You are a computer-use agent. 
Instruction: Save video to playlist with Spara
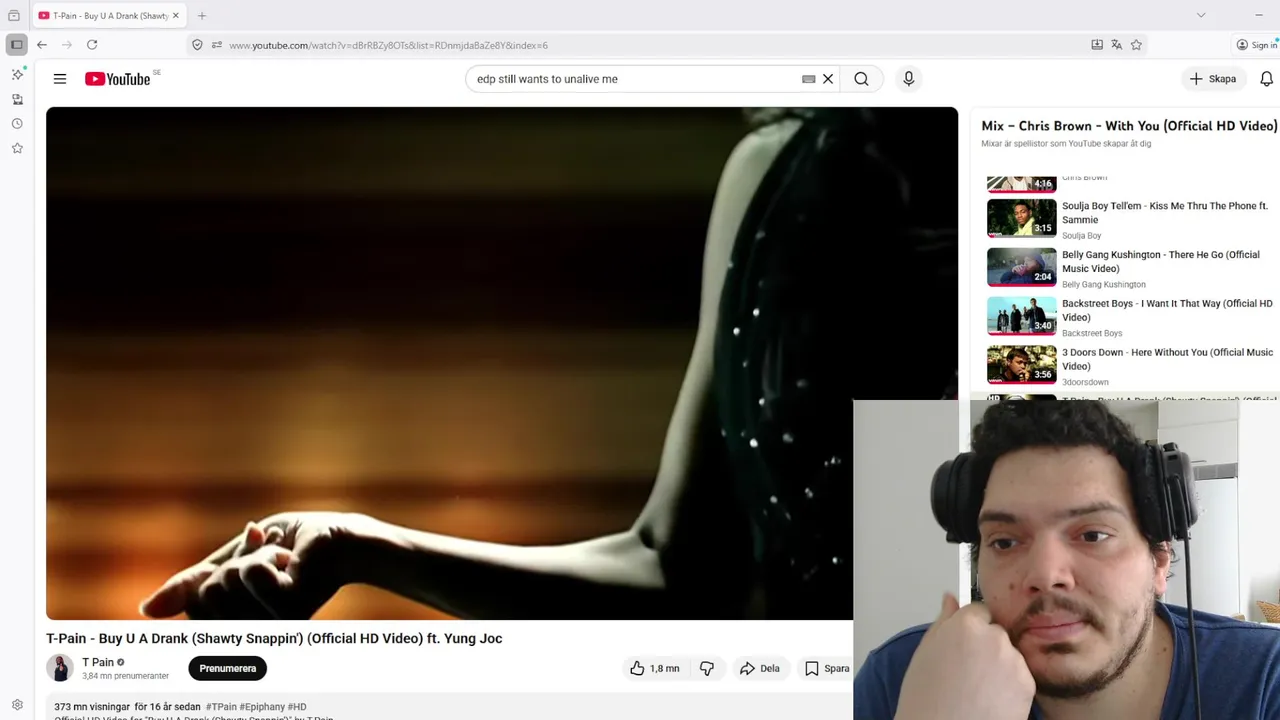(x=827, y=668)
